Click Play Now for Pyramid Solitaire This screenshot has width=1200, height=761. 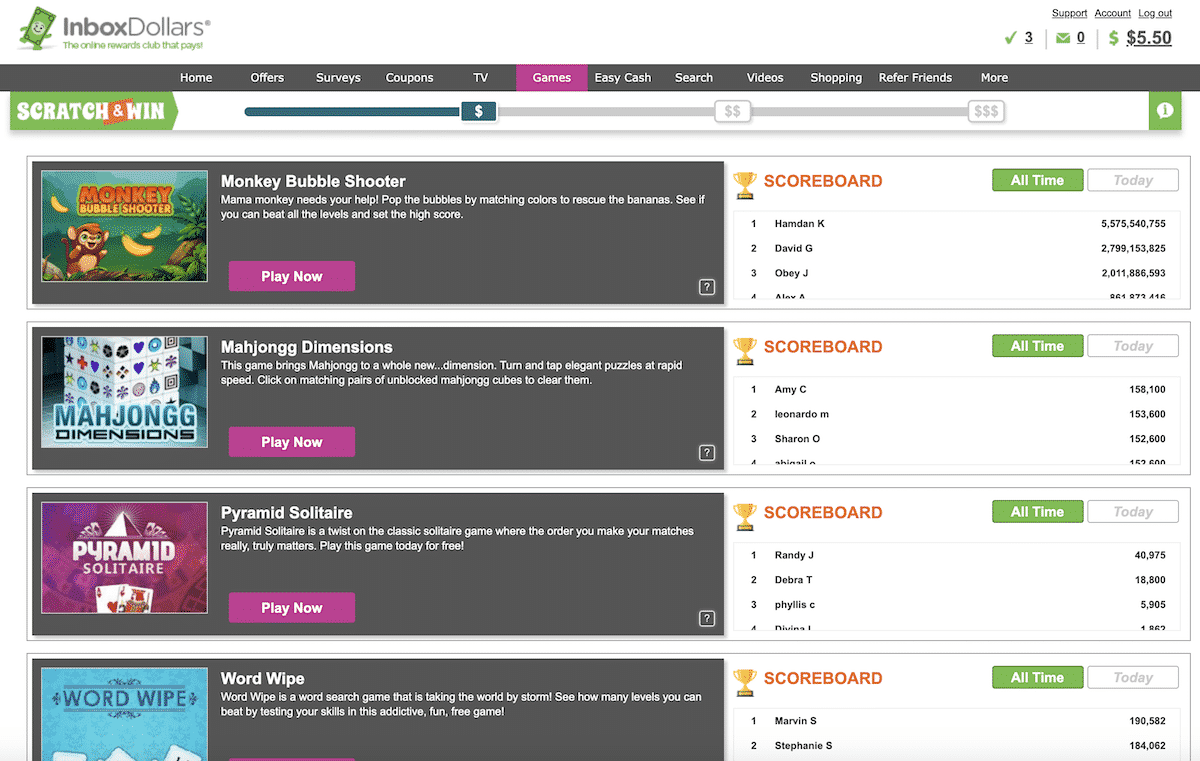(292, 608)
